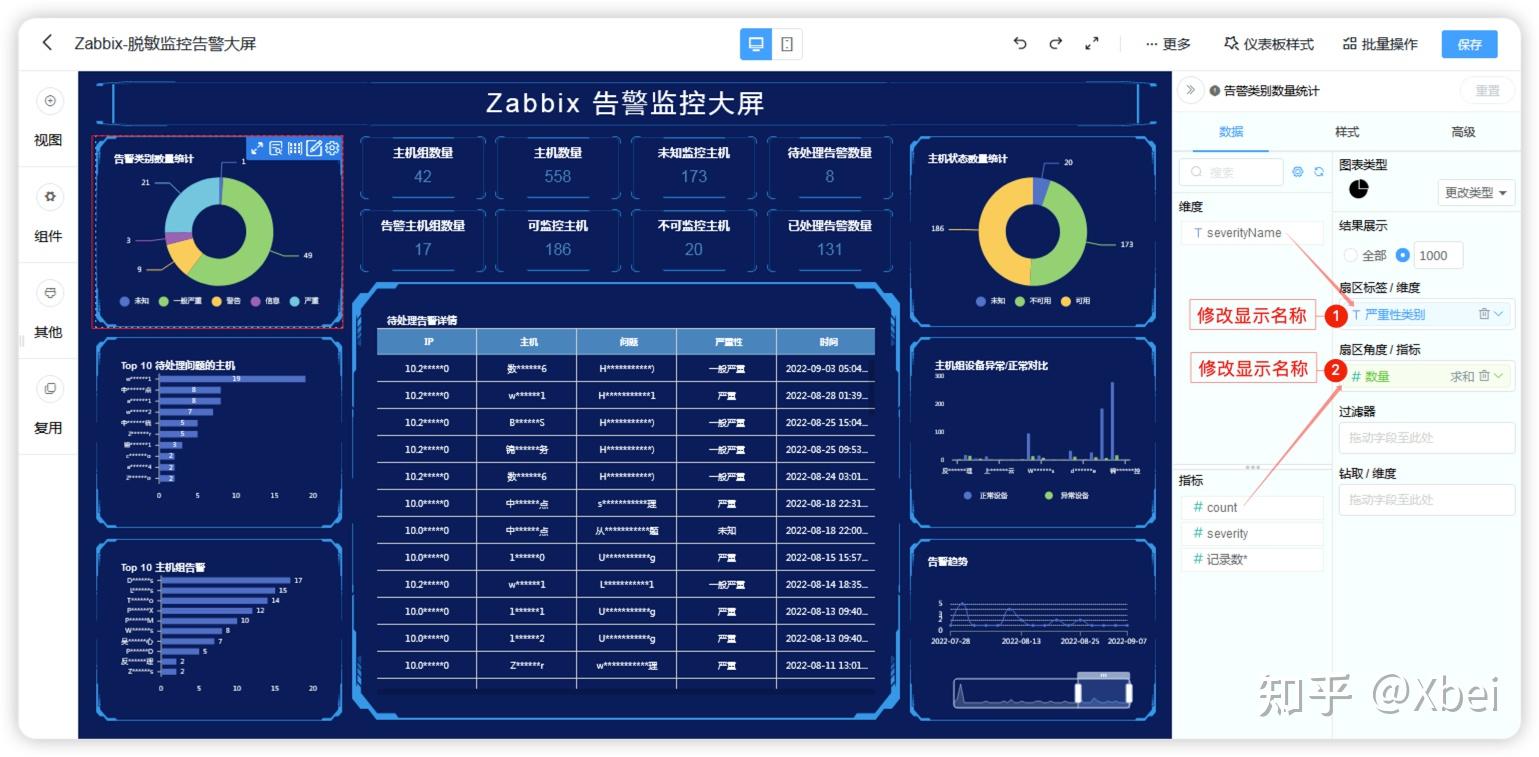This screenshot has width=1539, height=757.
Task: Click the 重置 reset button
Action: pyautogui.click(x=1487, y=90)
